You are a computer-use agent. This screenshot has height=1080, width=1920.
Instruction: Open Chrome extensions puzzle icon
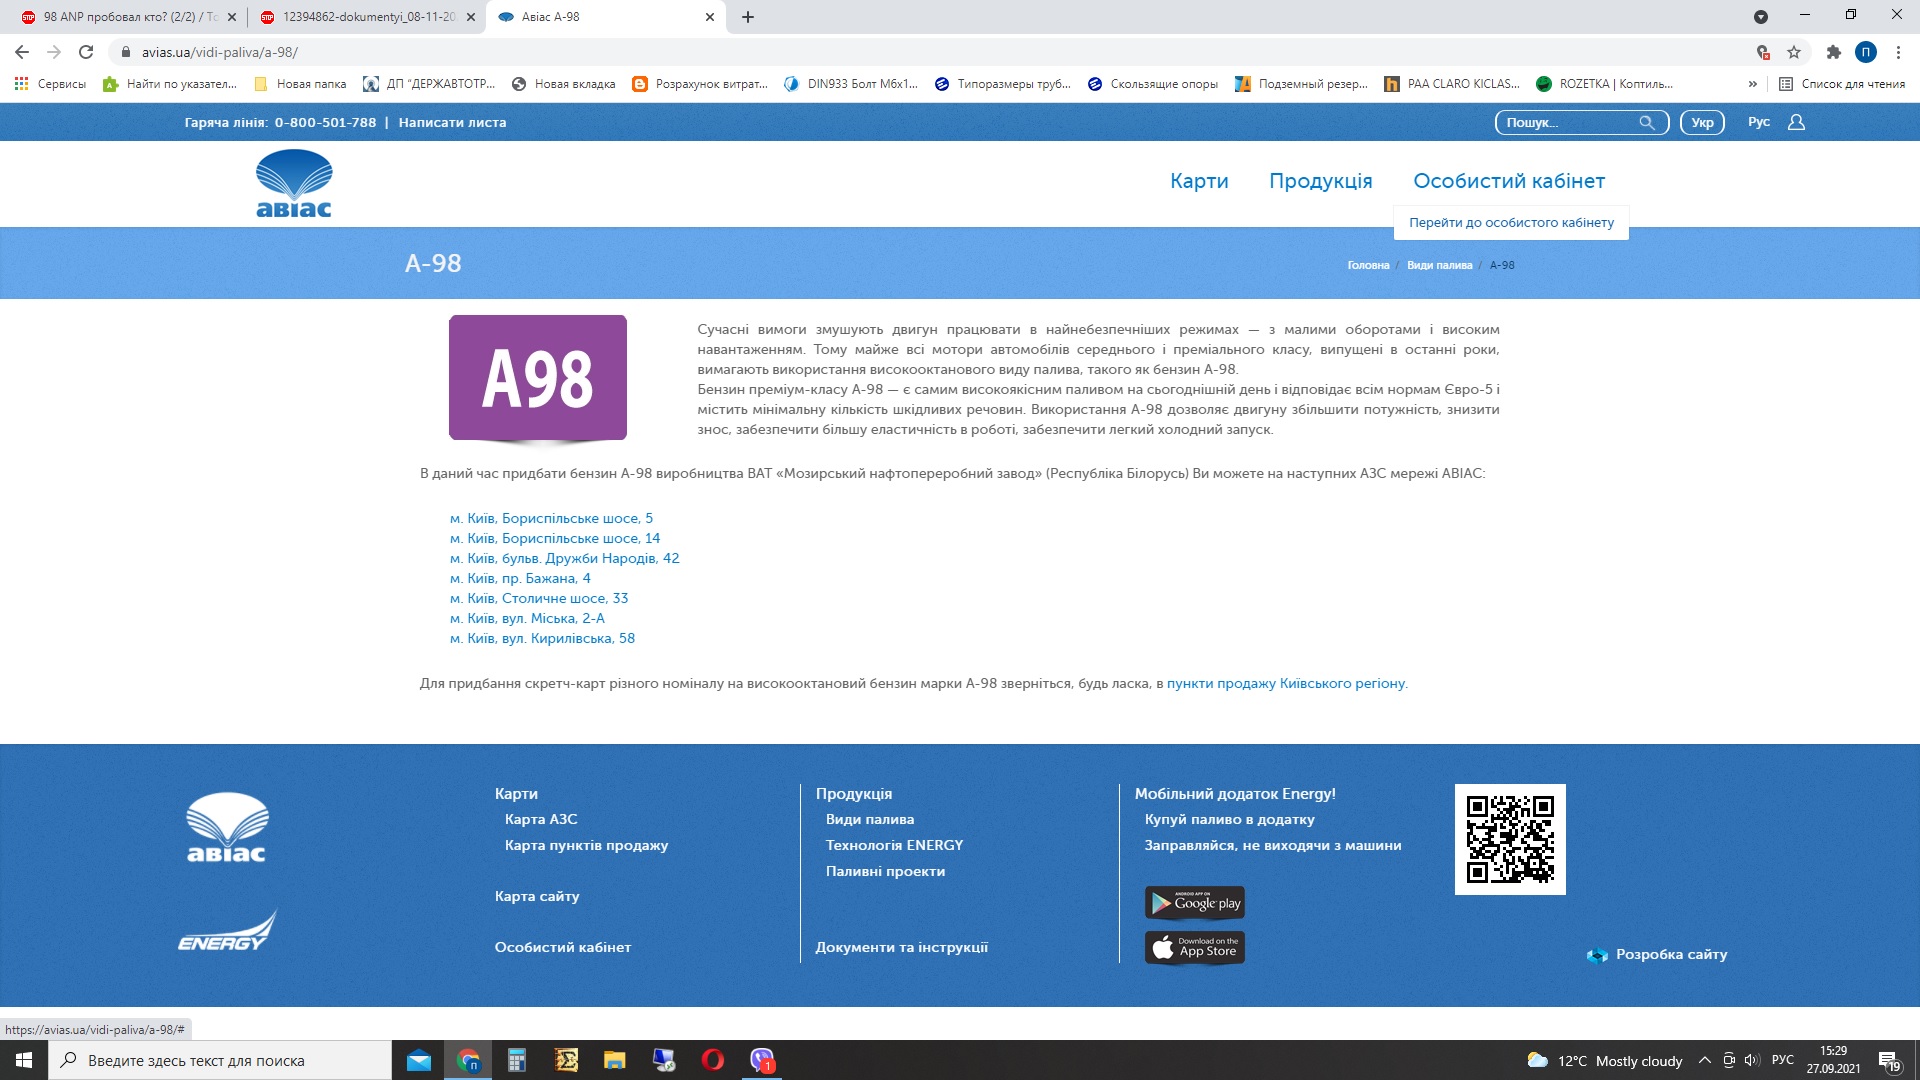coord(1833,52)
